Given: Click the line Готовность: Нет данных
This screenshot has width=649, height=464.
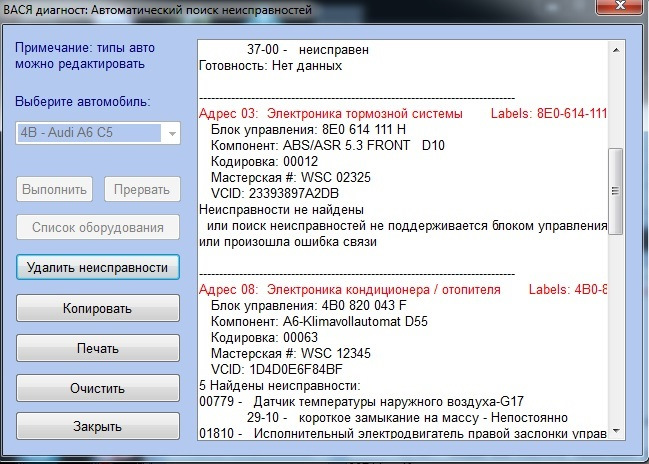Looking at the screenshot, I should 271,66.
